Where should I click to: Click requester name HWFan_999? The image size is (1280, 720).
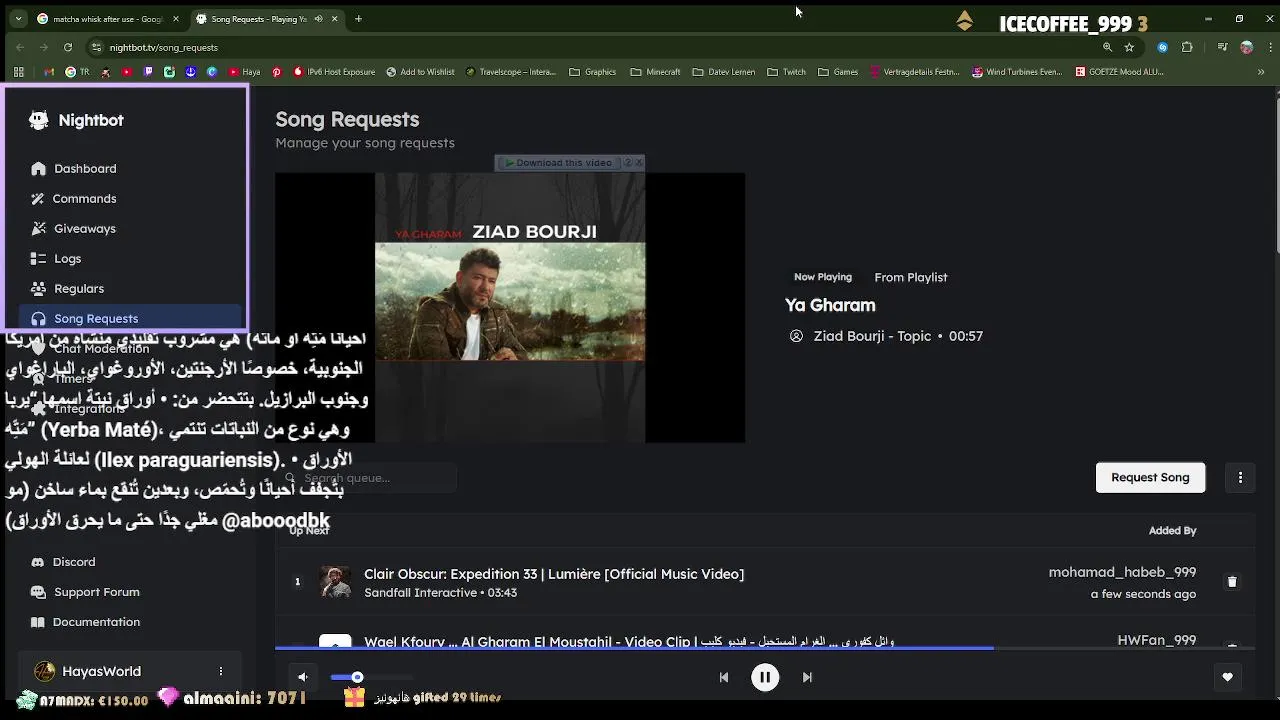[x=1156, y=640]
